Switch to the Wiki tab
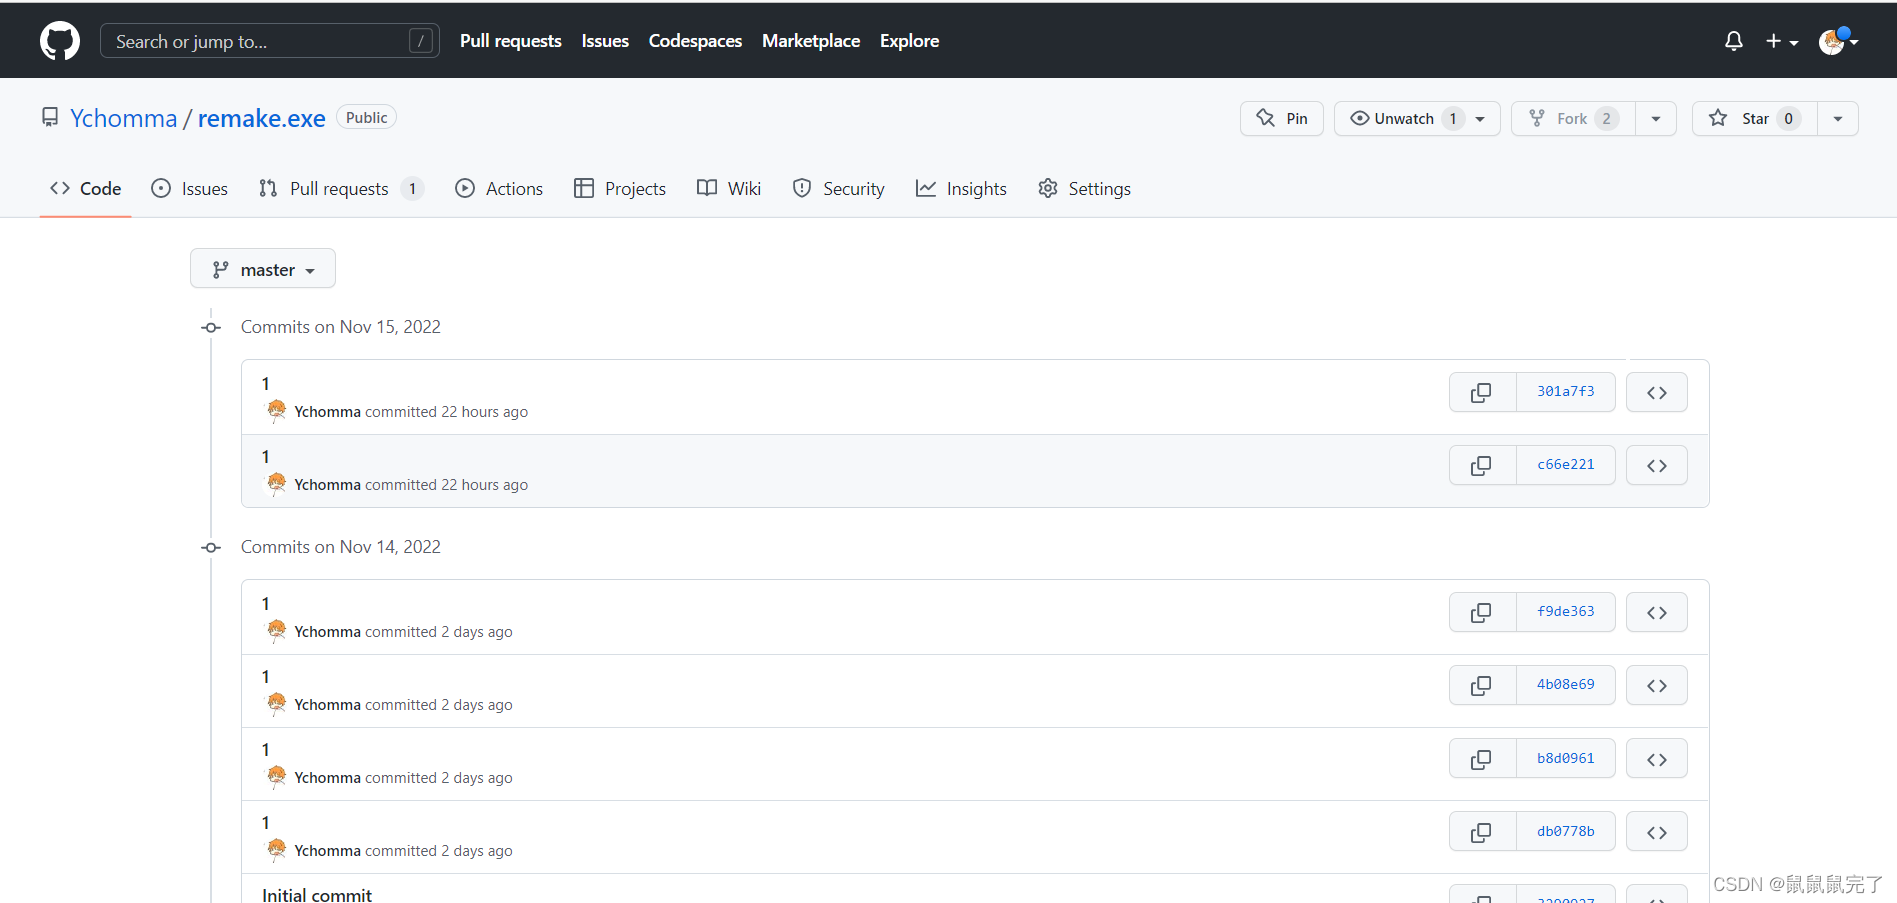Viewport: 1897px width, 903px height. (729, 188)
